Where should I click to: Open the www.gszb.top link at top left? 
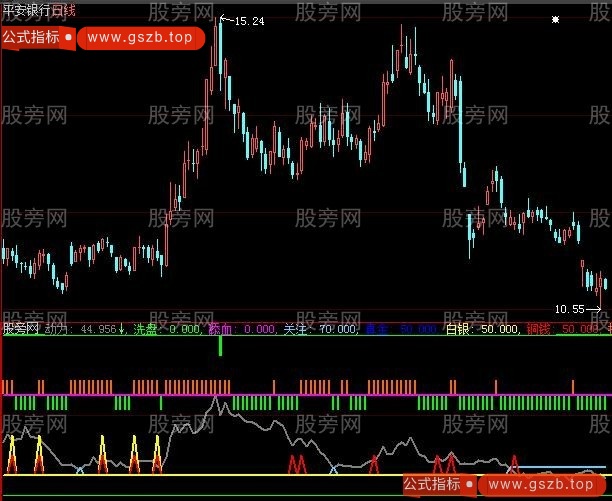(140, 37)
